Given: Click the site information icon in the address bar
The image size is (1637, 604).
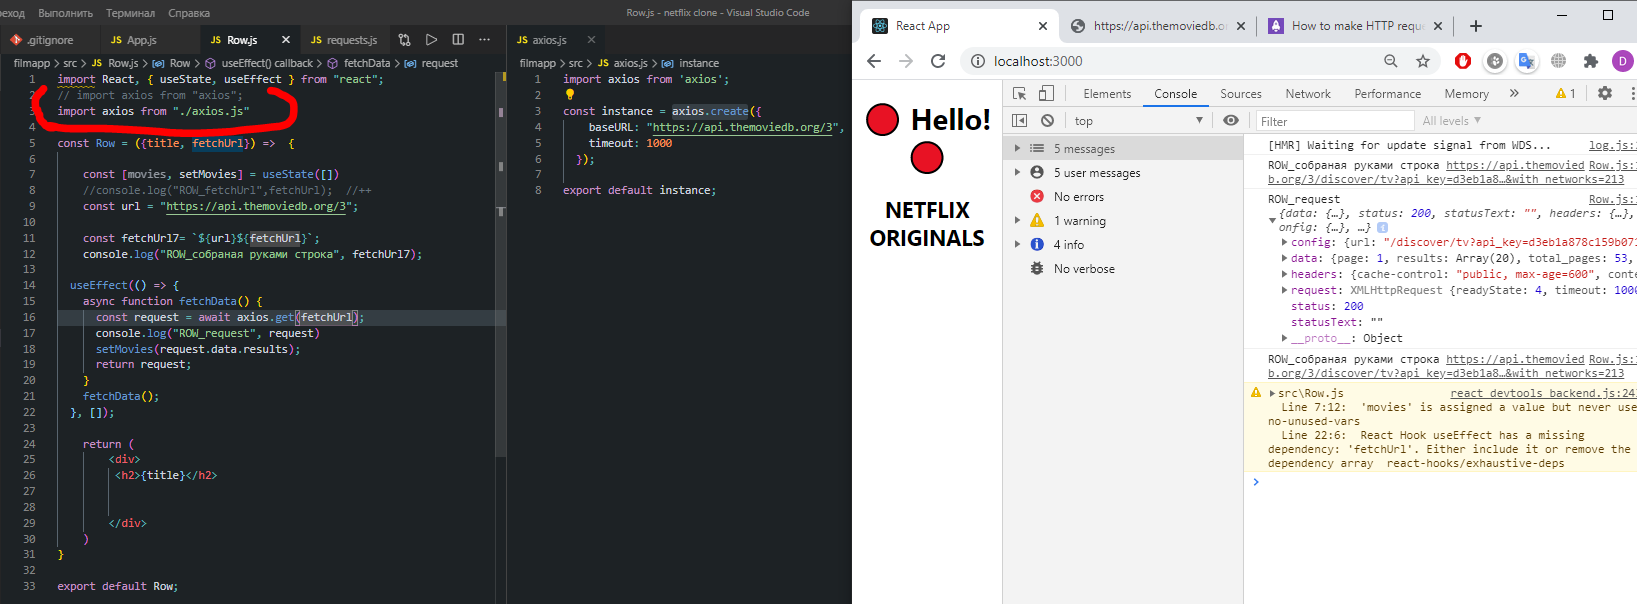Looking at the screenshot, I should click(x=978, y=61).
